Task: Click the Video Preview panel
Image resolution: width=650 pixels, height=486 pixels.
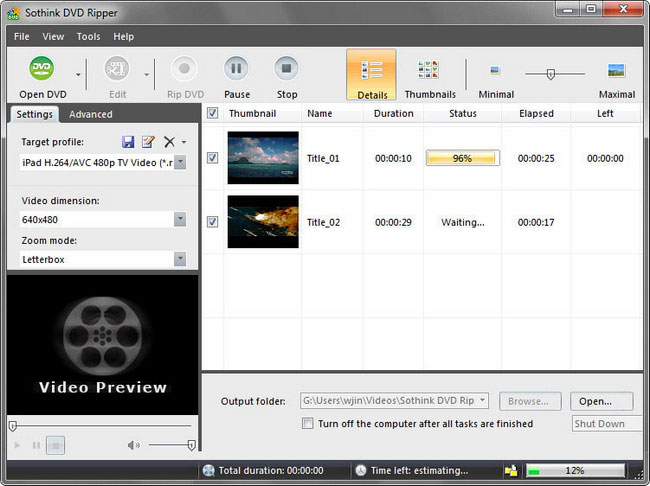Action: tap(102, 345)
